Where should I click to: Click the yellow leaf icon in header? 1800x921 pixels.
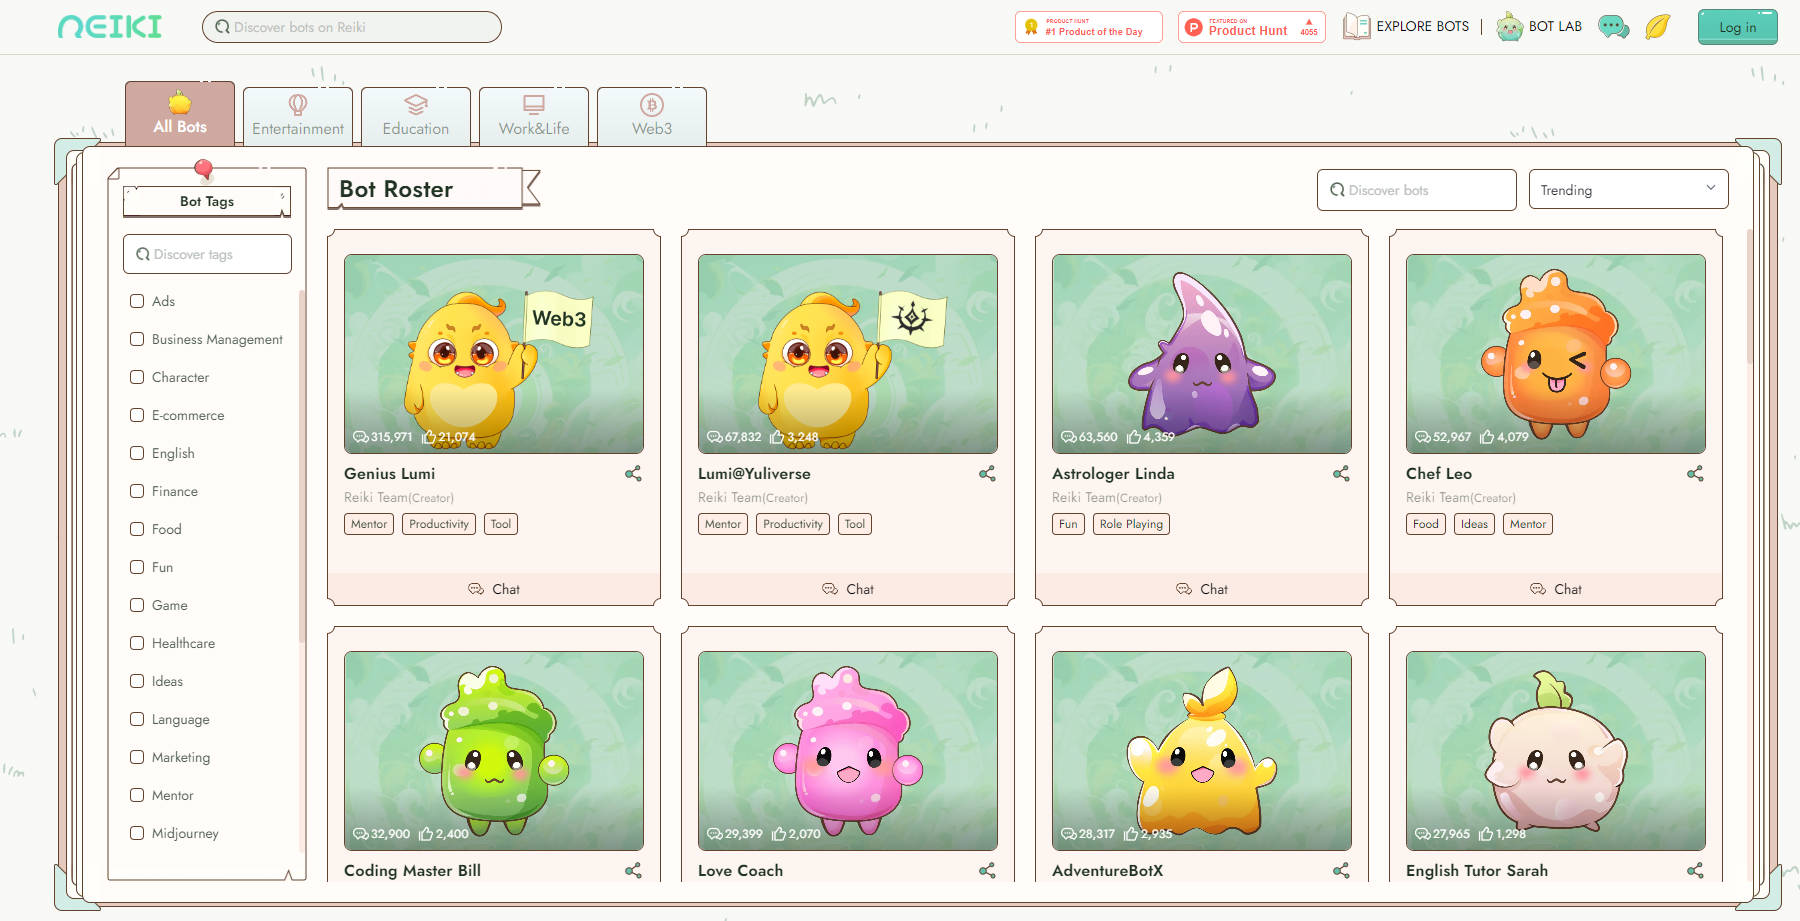[1657, 27]
